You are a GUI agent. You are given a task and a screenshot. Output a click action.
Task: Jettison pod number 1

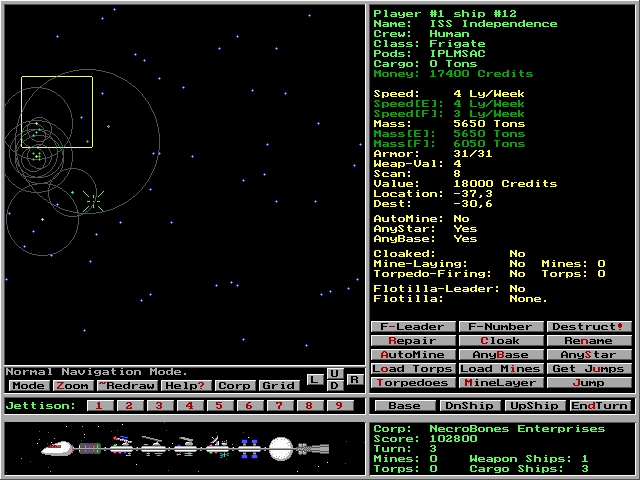(99, 406)
